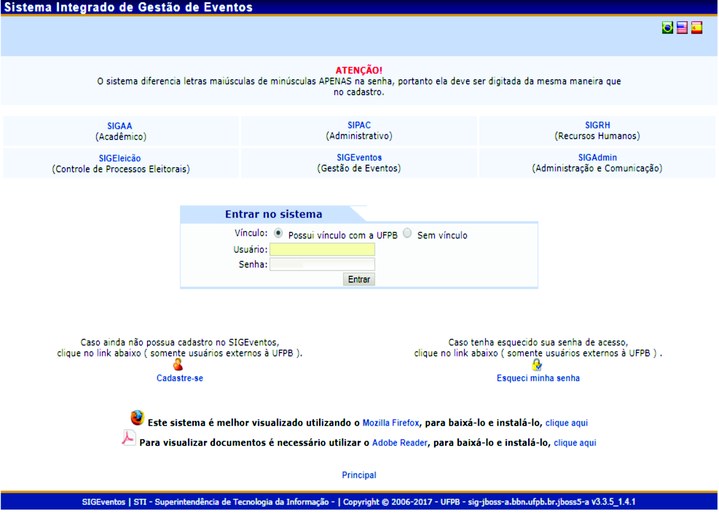Click the forgot password key icon
Image resolution: width=719 pixels, height=513 pixels.
coord(537,365)
